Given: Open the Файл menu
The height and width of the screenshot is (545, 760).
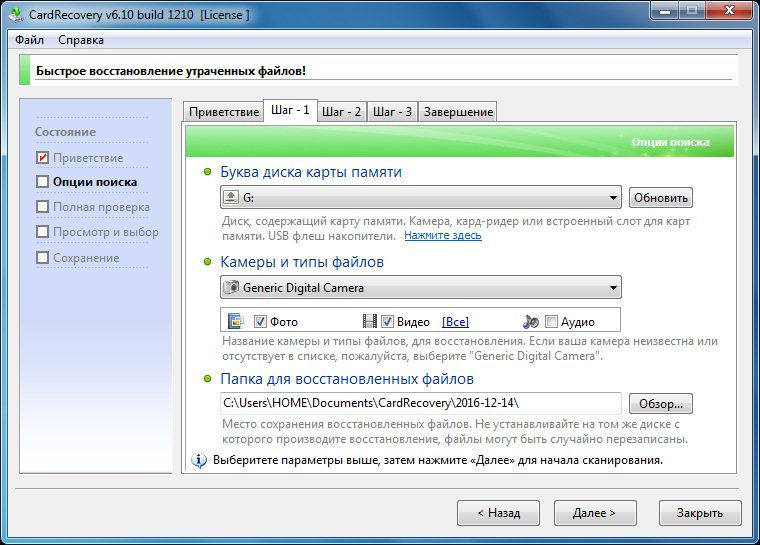Looking at the screenshot, I should point(30,40).
